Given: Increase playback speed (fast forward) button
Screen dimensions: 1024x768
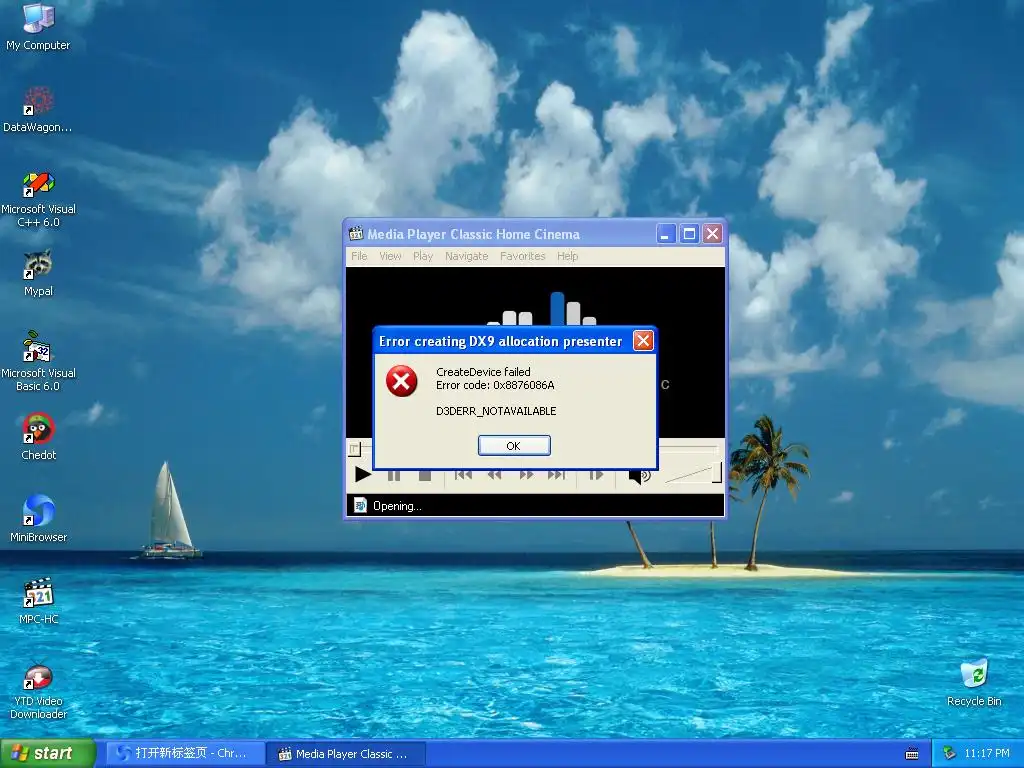Looking at the screenshot, I should pyautogui.click(x=526, y=475).
